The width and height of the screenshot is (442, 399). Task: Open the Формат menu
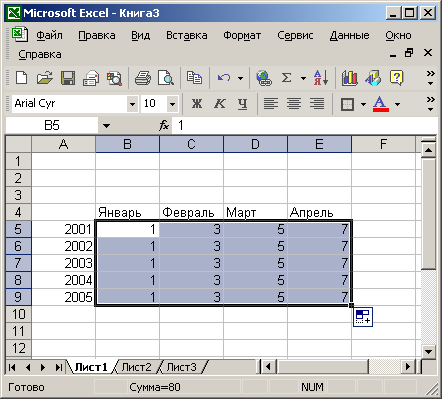click(x=242, y=35)
